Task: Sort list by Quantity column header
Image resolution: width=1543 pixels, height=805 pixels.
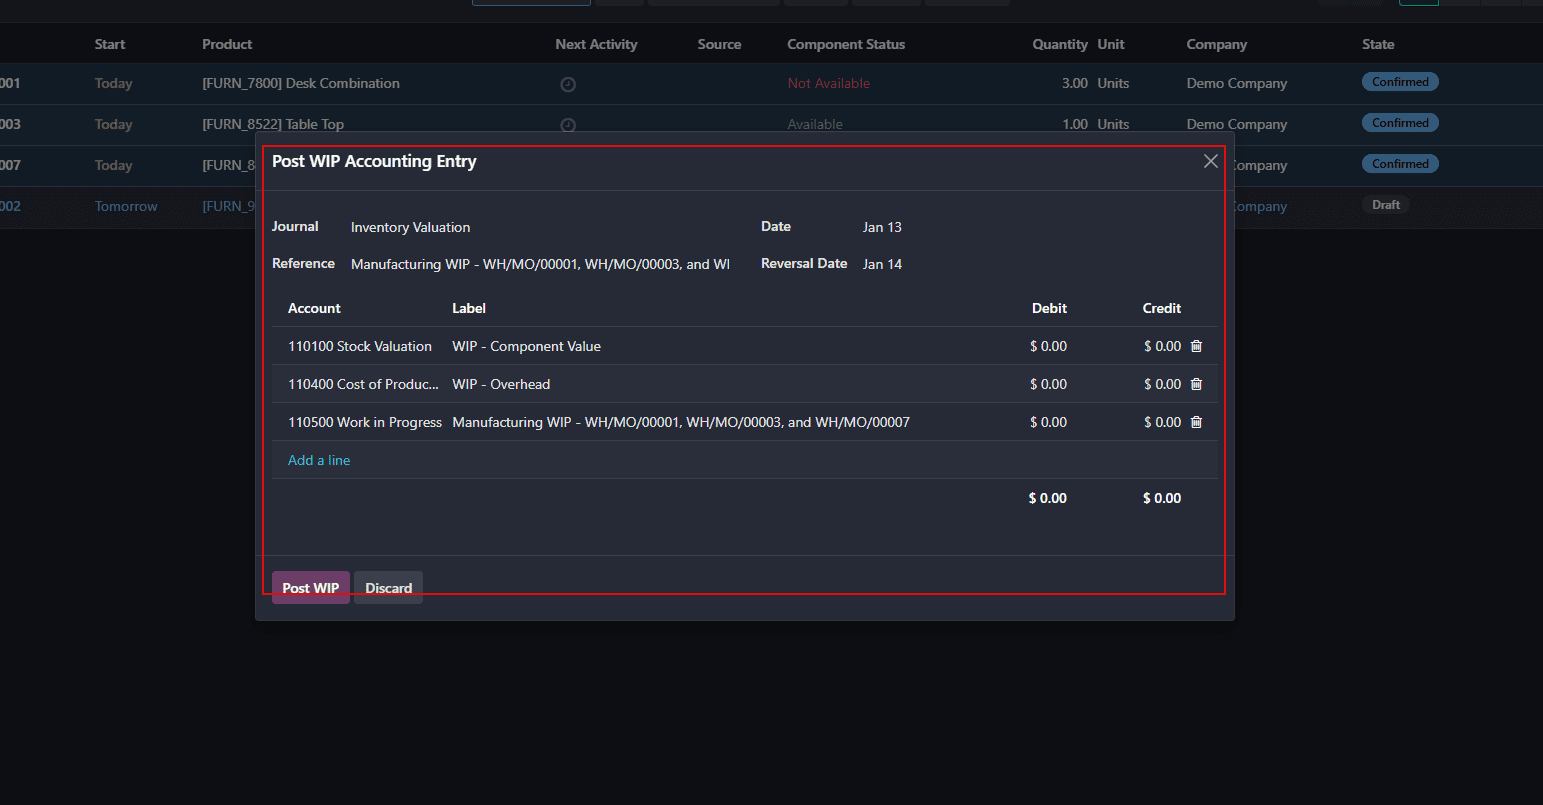Action: coord(1059,44)
